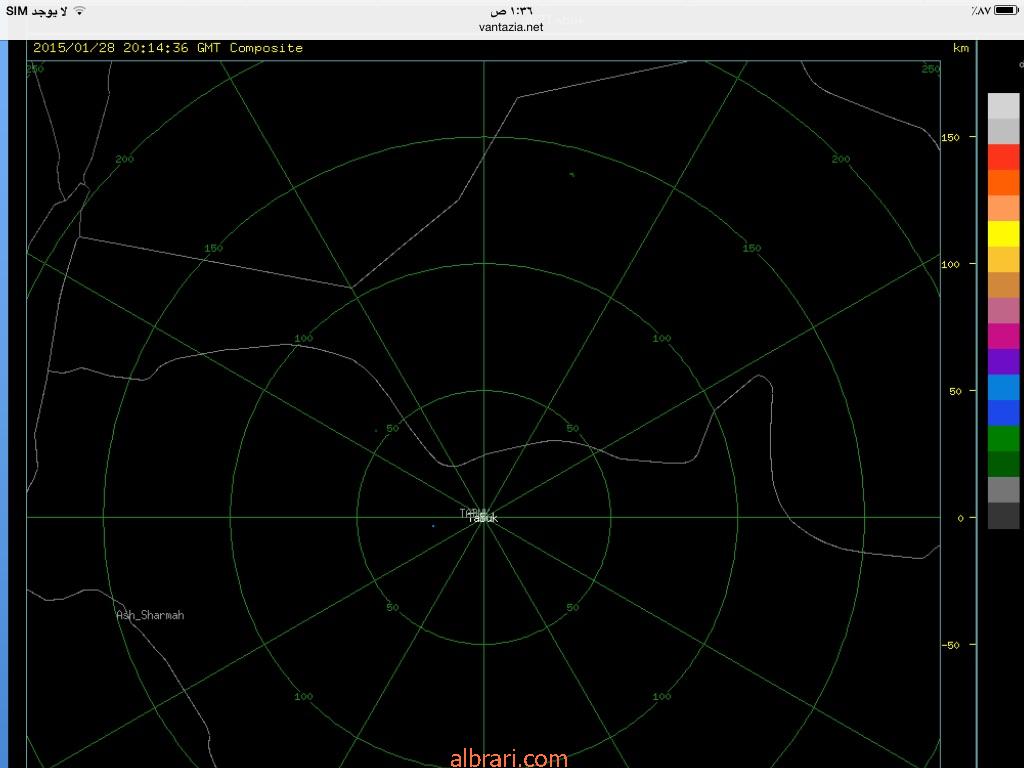This screenshot has width=1024, height=768.
Task: Click the yellow 150 axis scale label
Action: tap(951, 137)
